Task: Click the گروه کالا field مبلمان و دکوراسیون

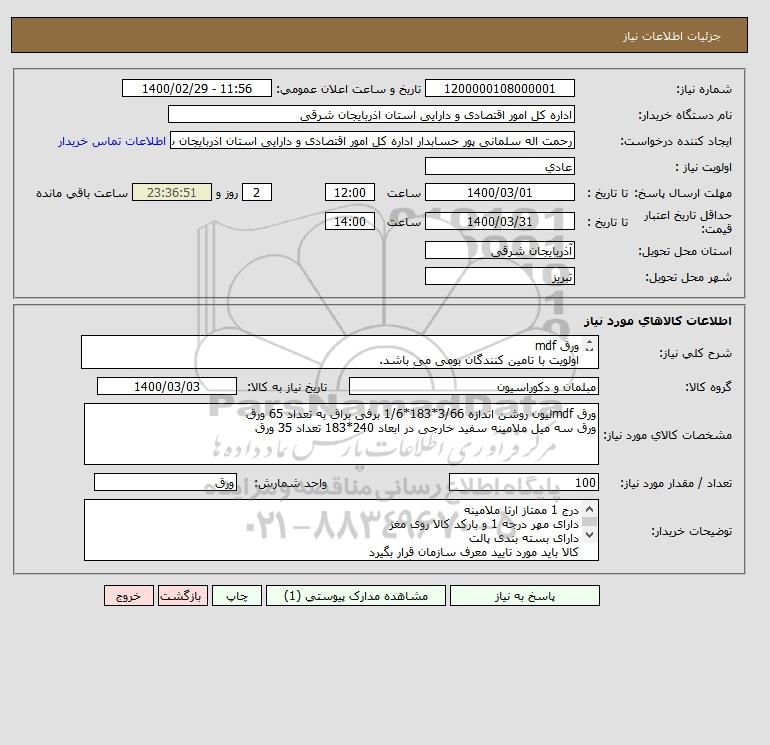Action: [x=473, y=386]
